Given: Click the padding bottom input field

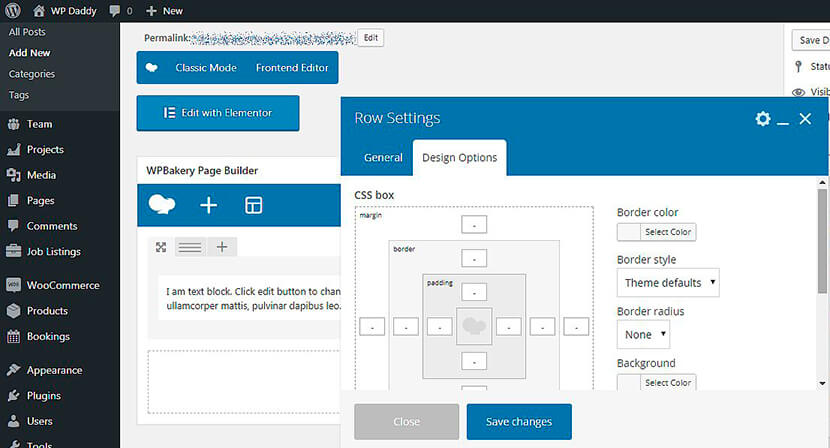Looking at the screenshot, I should coord(474,361).
